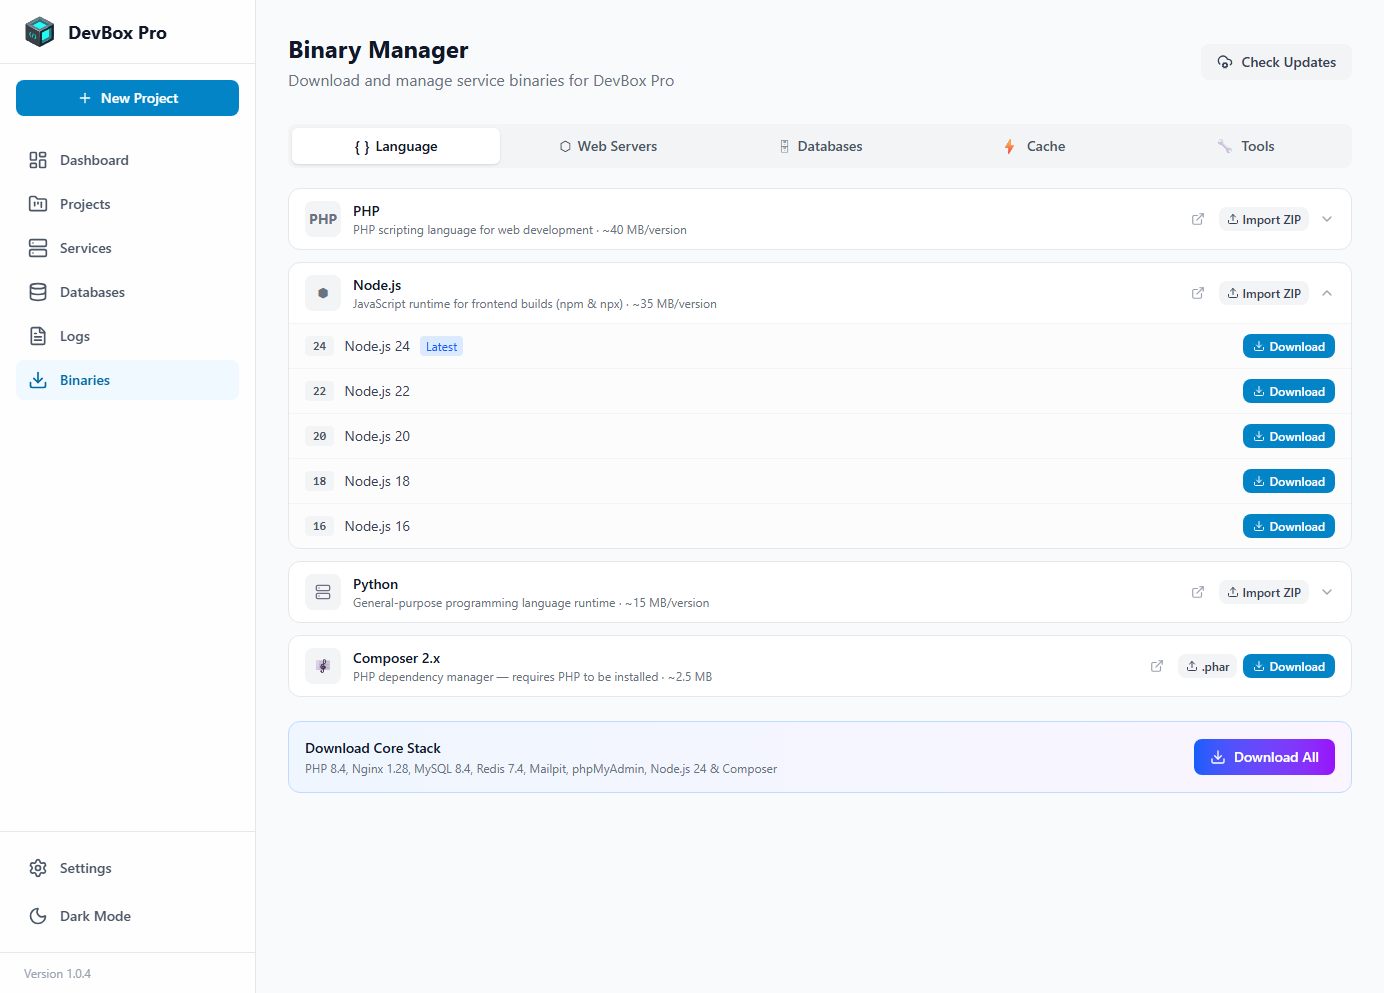
Task: Select the Binaries icon in the sidebar
Action: click(x=38, y=380)
